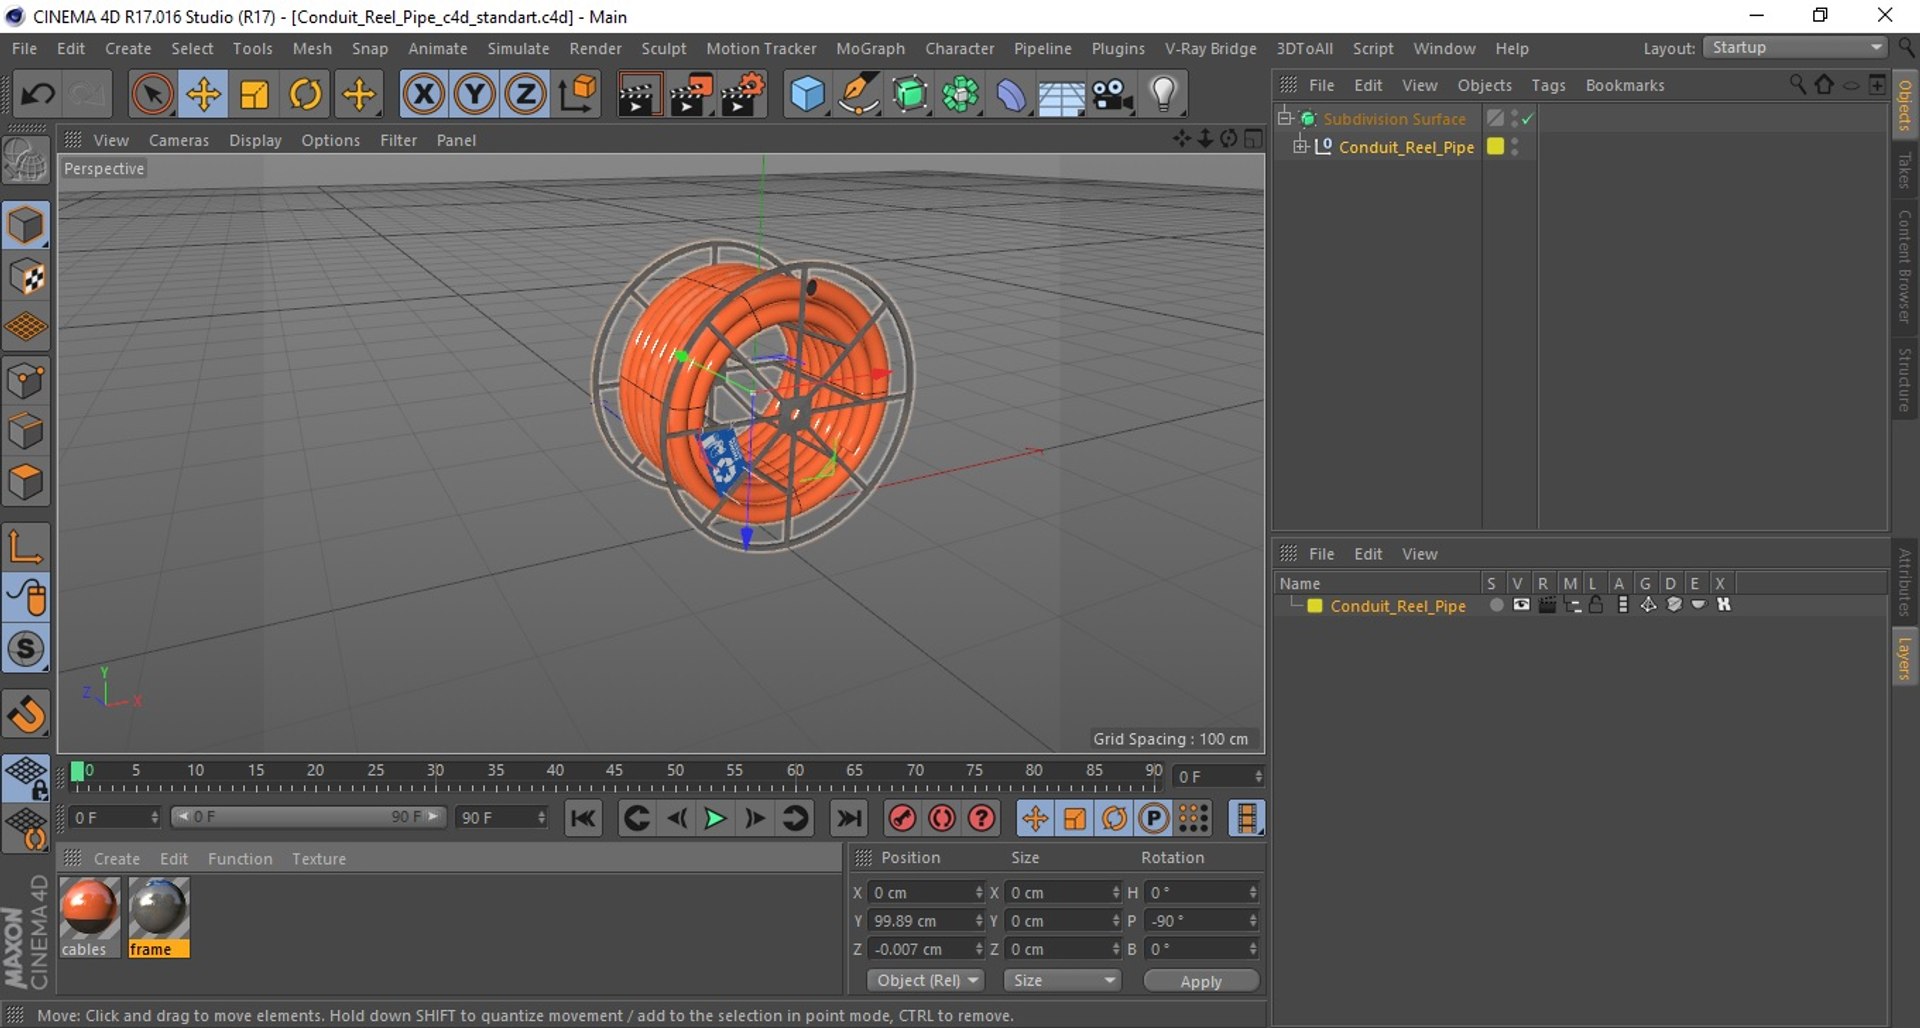Open the Light object icon
The height and width of the screenshot is (1028, 1920).
[1163, 95]
